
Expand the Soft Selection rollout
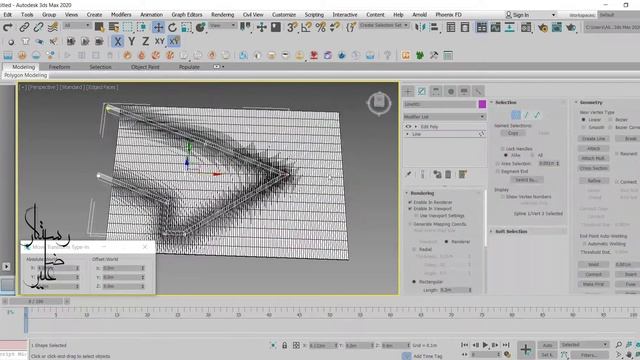[x=511, y=231]
